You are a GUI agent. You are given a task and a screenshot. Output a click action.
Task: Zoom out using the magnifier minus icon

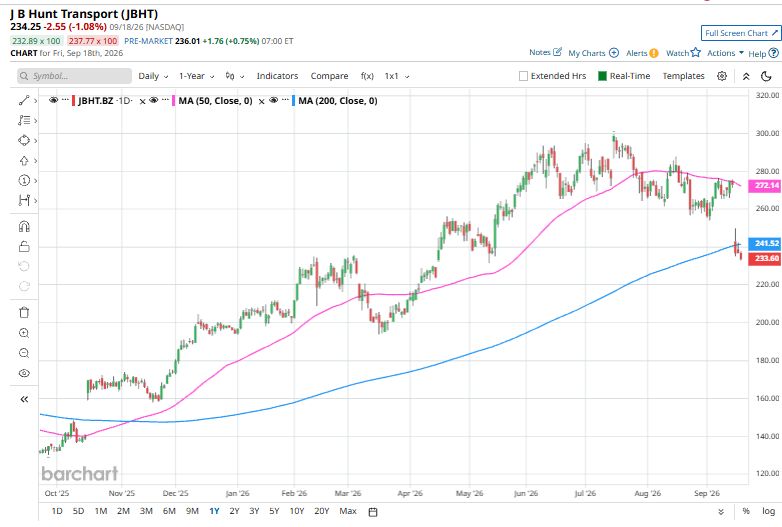coord(24,353)
